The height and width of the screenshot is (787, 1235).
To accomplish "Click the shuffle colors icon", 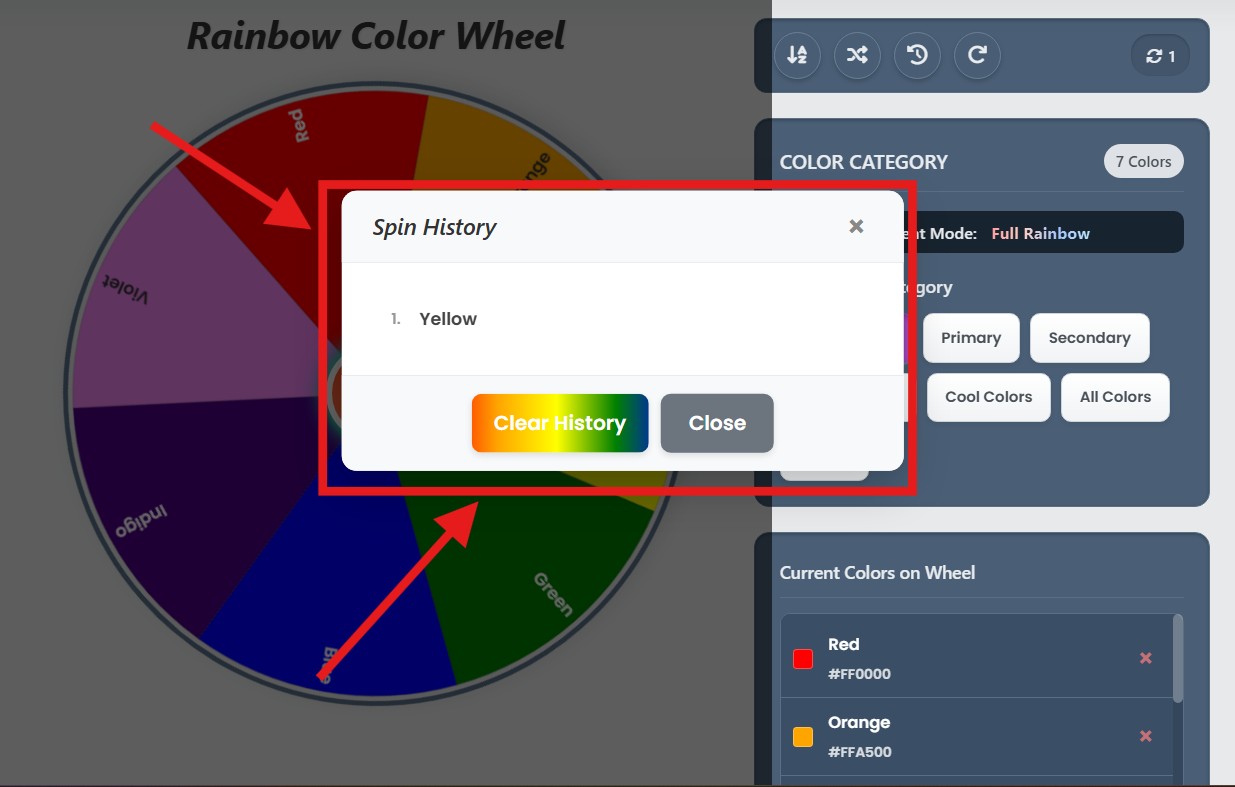I will click(857, 56).
